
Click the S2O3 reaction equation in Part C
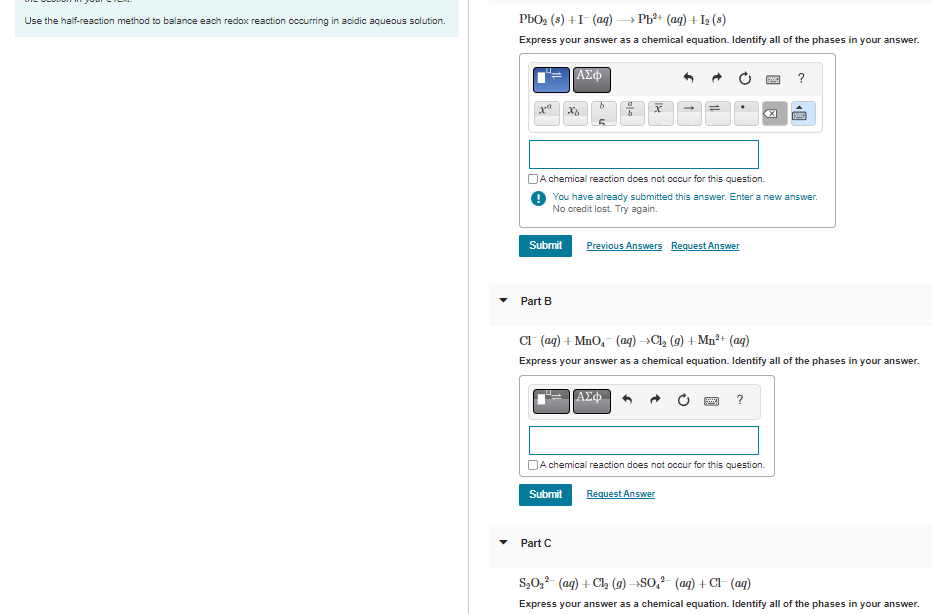(x=635, y=583)
